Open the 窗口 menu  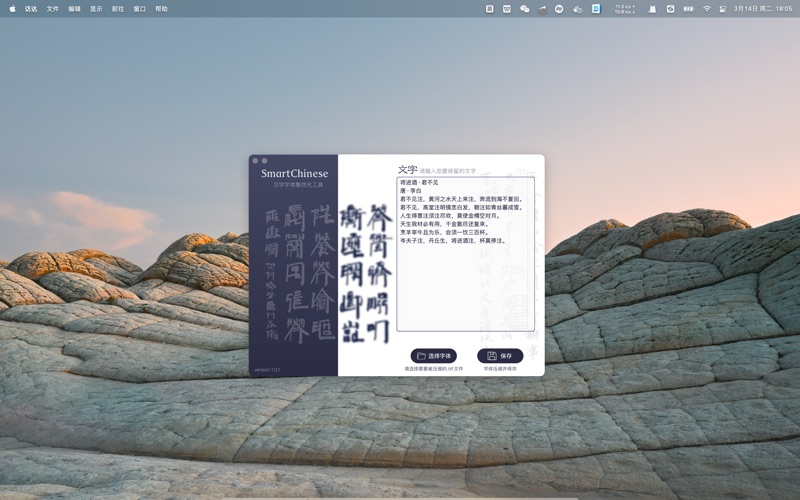point(139,9)
